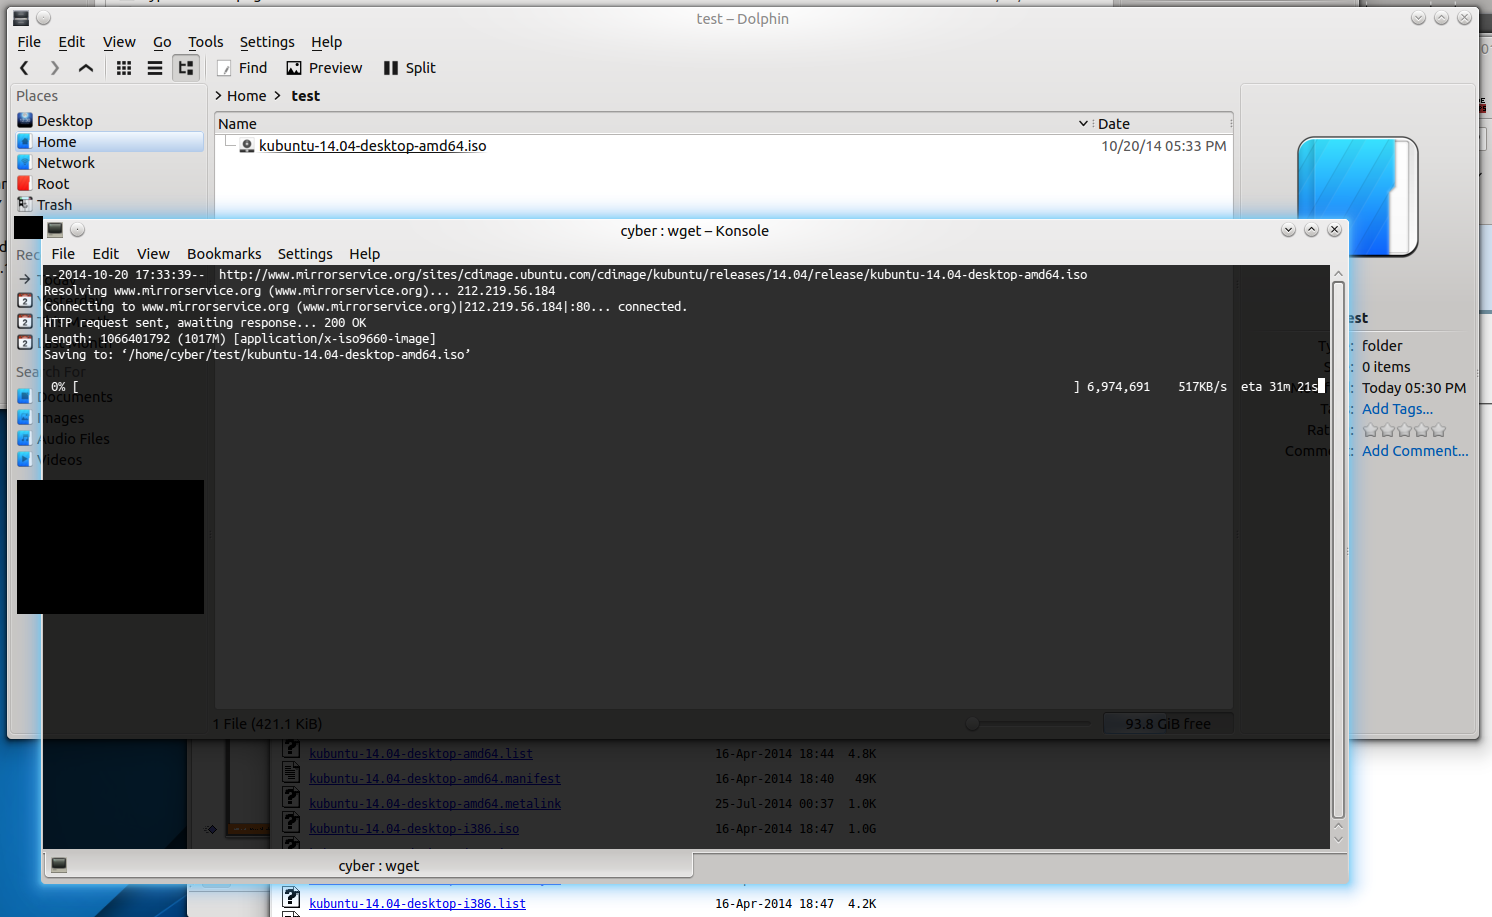The height and width of the screenshot is (917, 1492).
Task: Open Dolphin View menu
Action: click(119, 42)
